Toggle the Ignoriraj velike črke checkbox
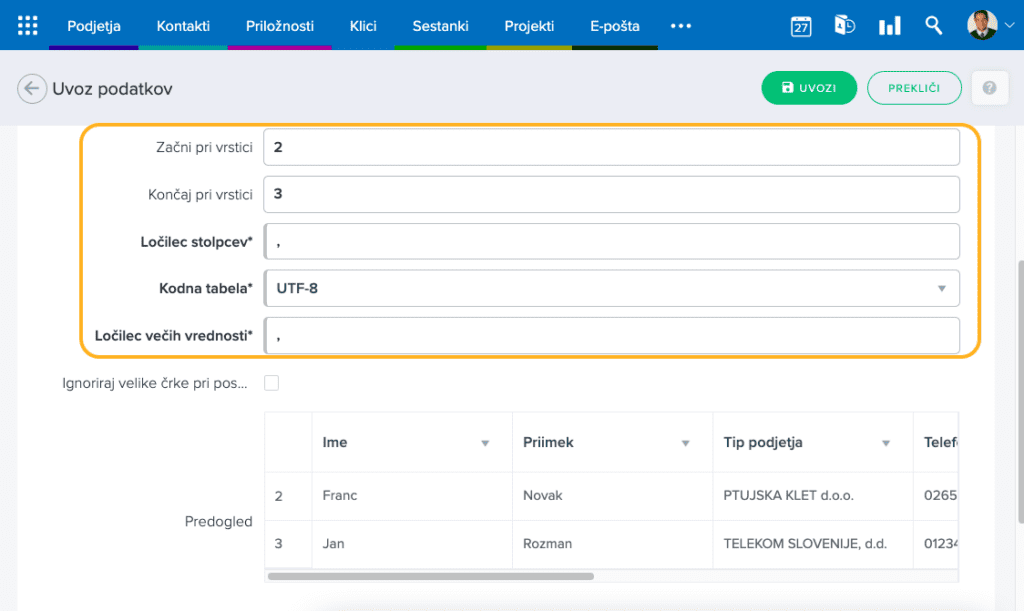 tap(271, 383)
